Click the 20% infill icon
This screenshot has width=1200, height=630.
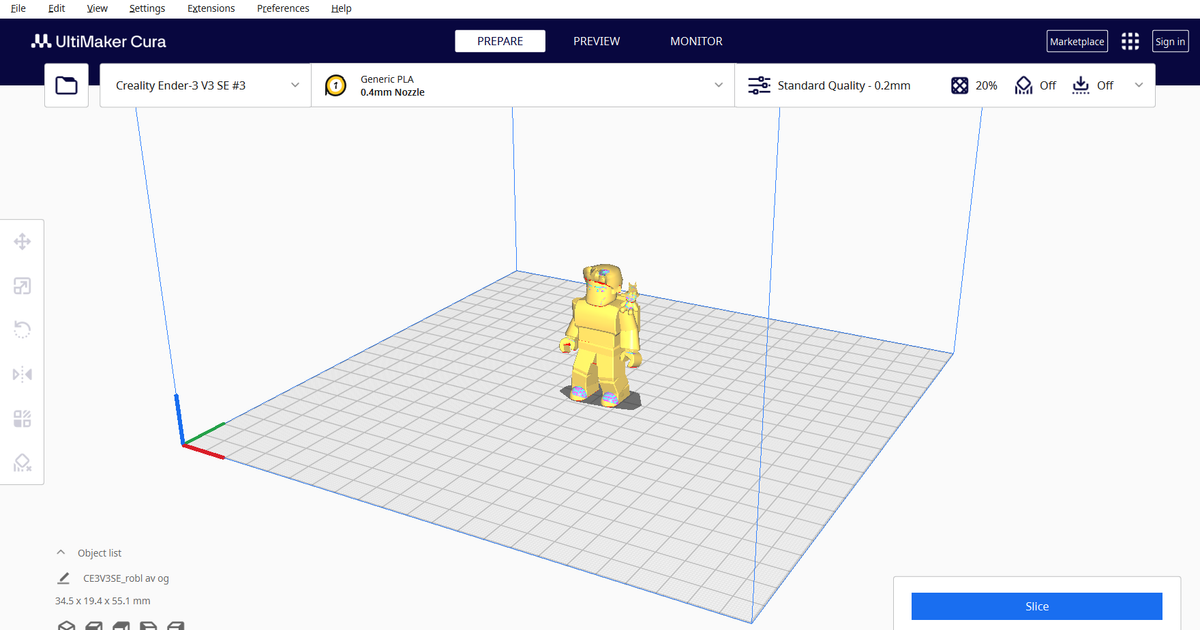coord(959,86)
